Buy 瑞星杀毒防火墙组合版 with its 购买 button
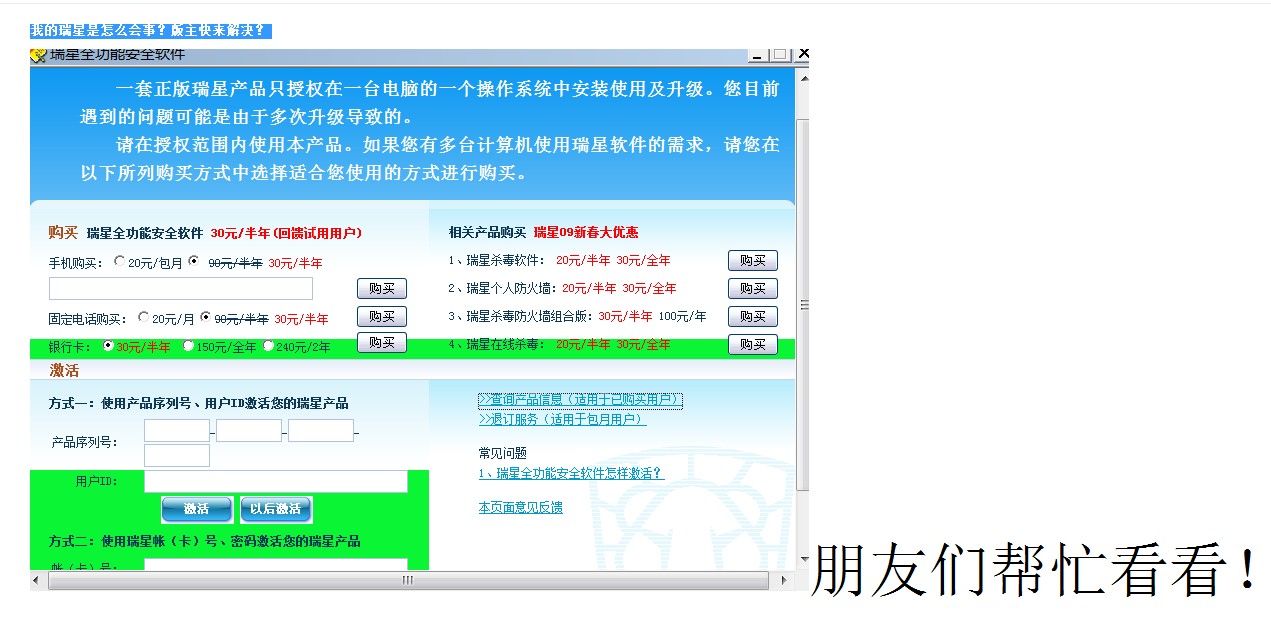The image size is (1271, 620). [753, 317]
